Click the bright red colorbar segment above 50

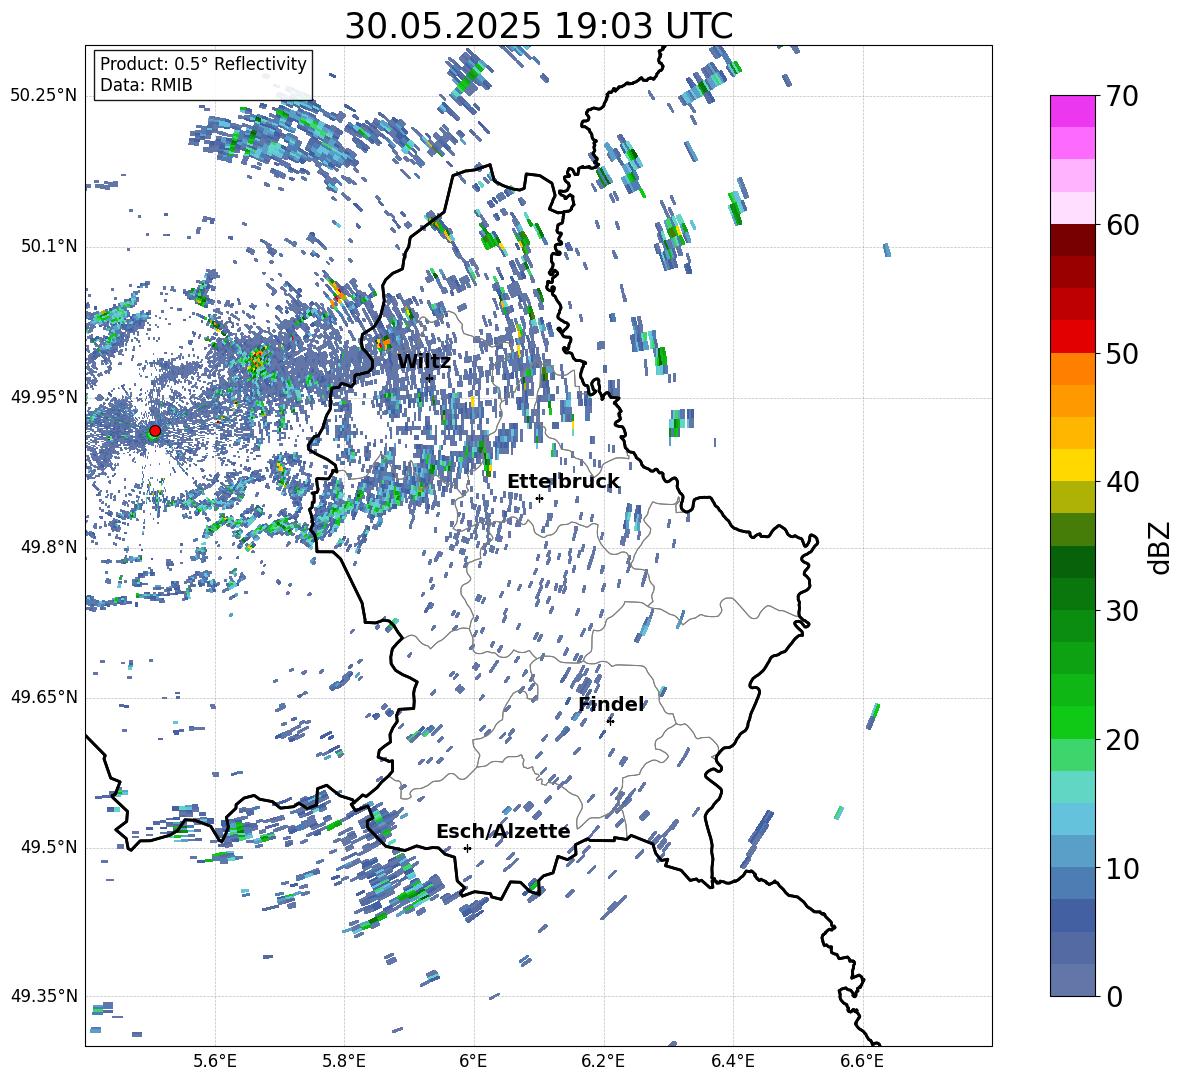pyautogui.click(x=1073, y=337)
